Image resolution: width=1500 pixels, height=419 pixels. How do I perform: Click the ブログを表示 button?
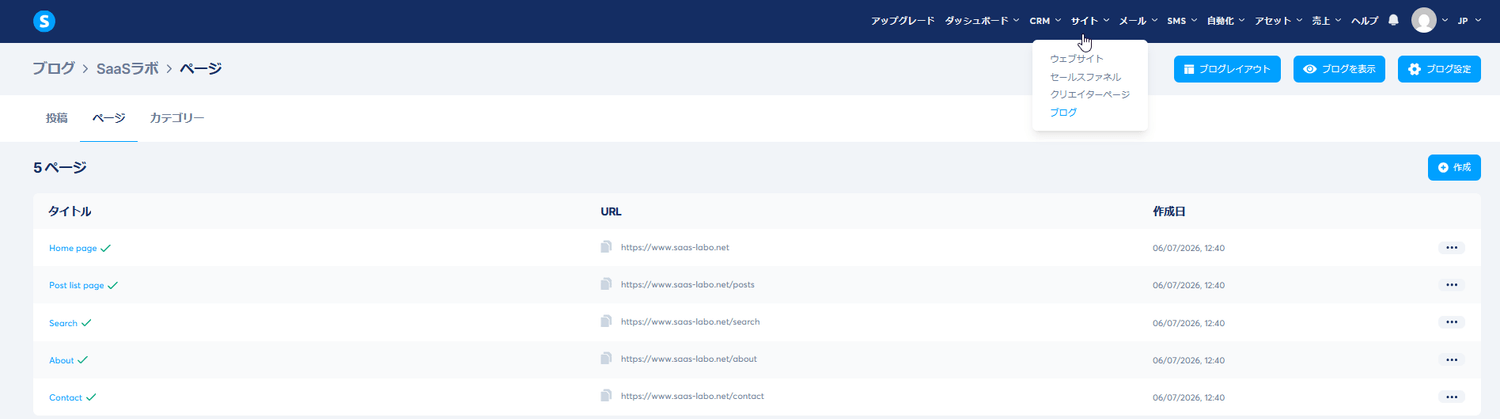pos(1339,69)
